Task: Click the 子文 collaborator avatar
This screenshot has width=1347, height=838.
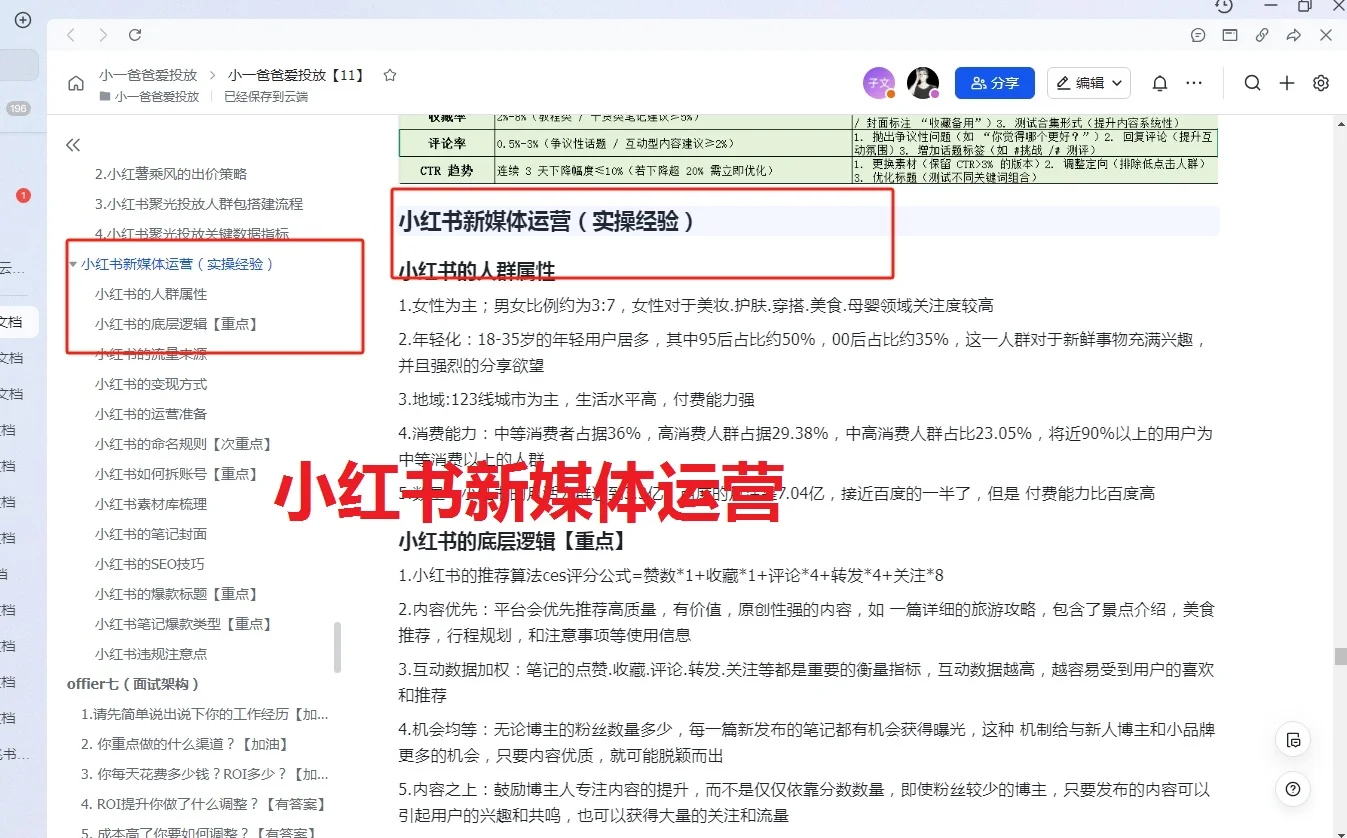Action: tap(877, 83)
